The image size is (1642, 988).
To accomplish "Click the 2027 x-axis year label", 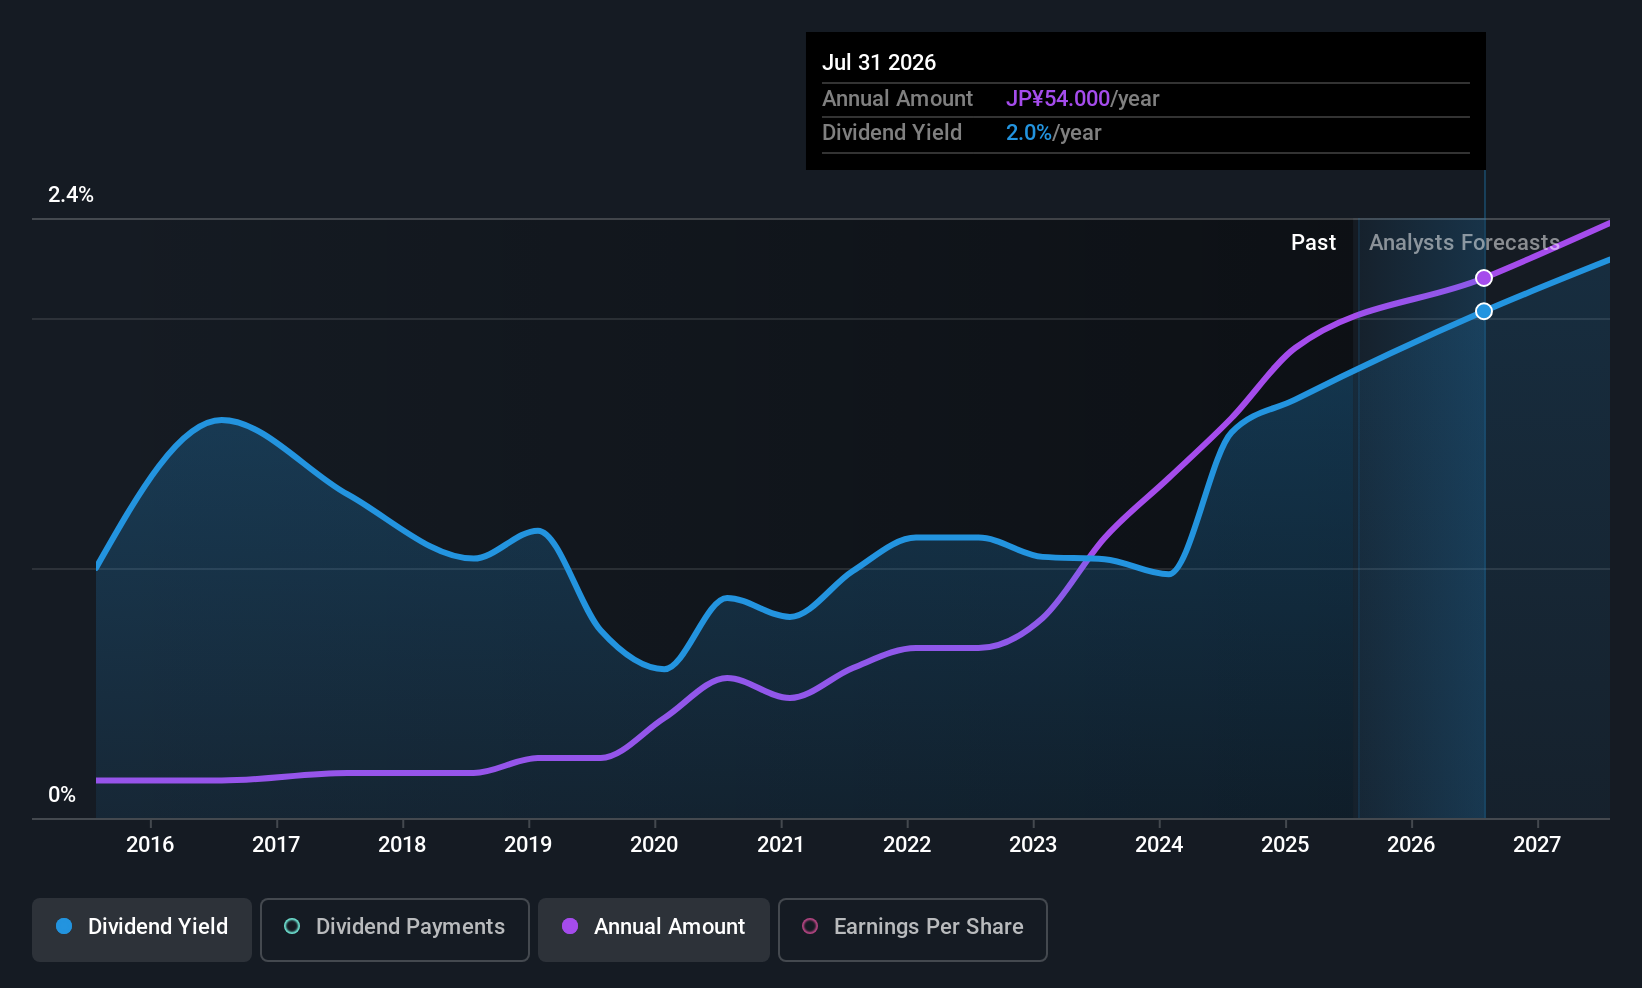I will [x=1537, y=844].
